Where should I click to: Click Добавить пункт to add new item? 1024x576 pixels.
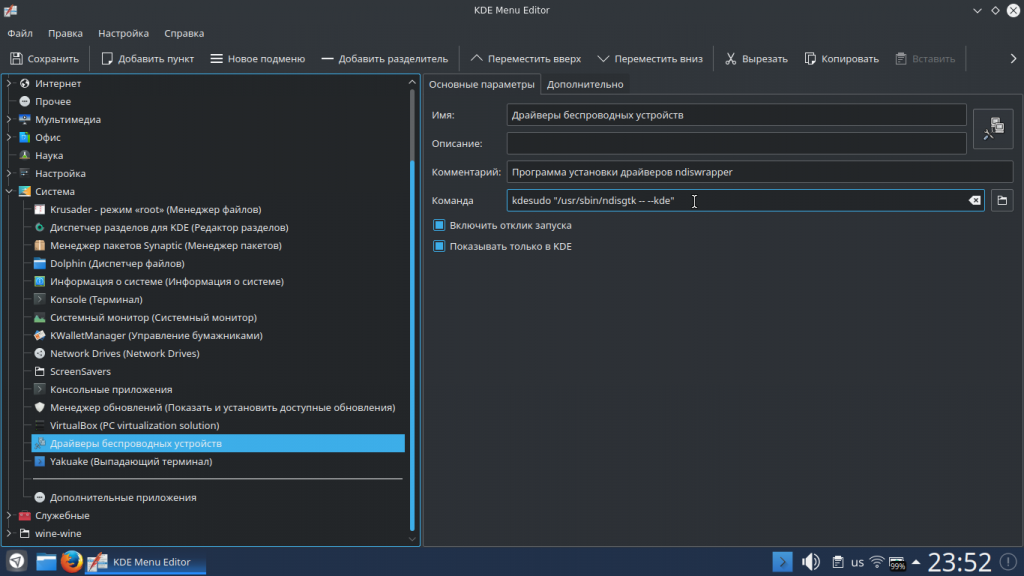(x=148, y=59)
